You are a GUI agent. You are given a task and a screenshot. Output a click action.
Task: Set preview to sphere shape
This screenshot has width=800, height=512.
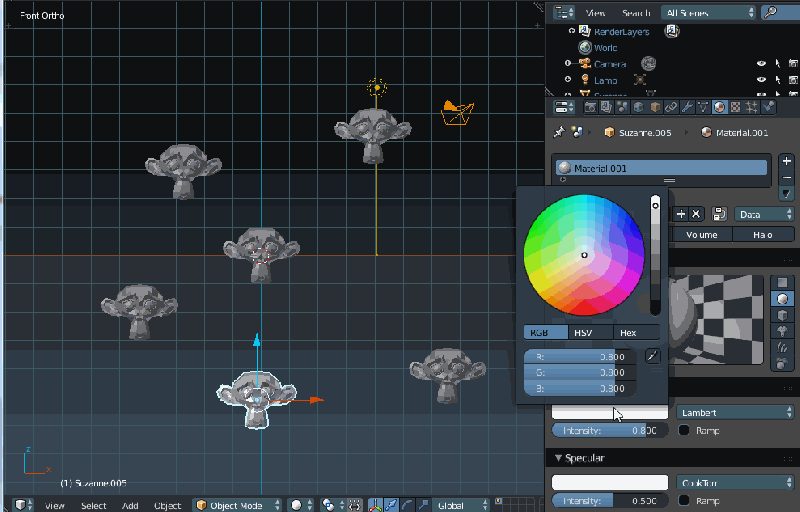[782, 299]
